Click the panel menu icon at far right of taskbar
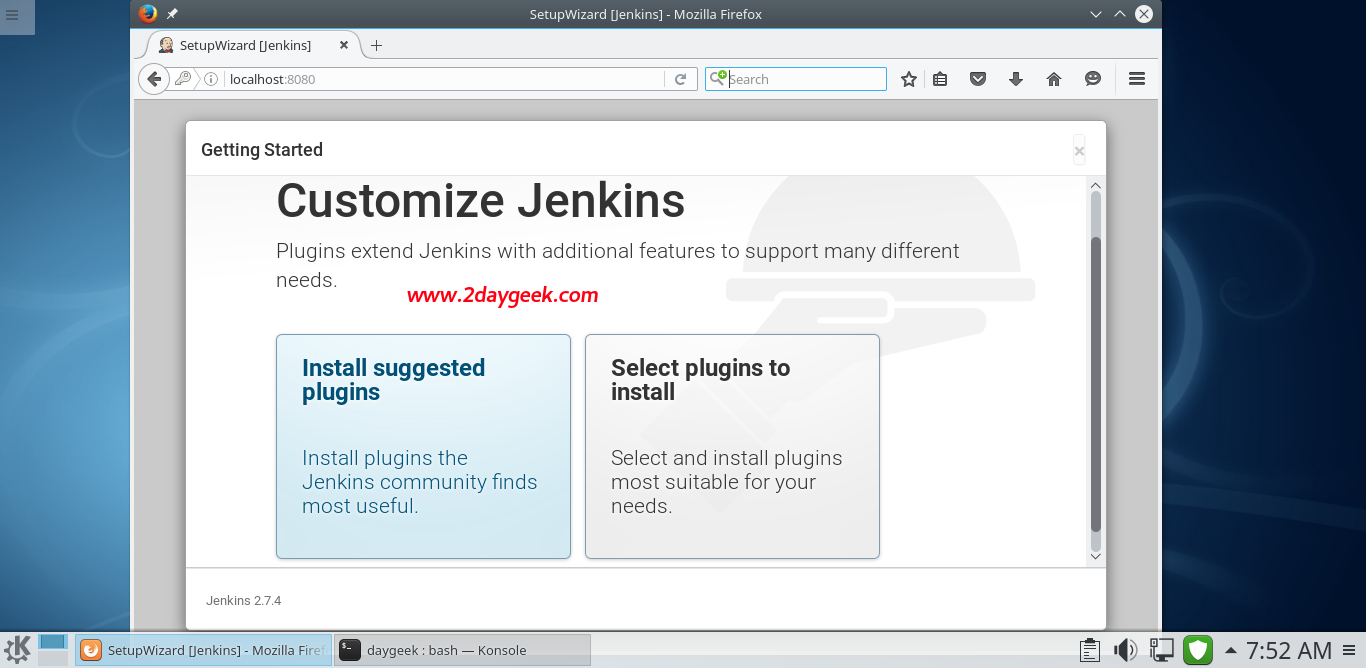 pos(1351,650)
